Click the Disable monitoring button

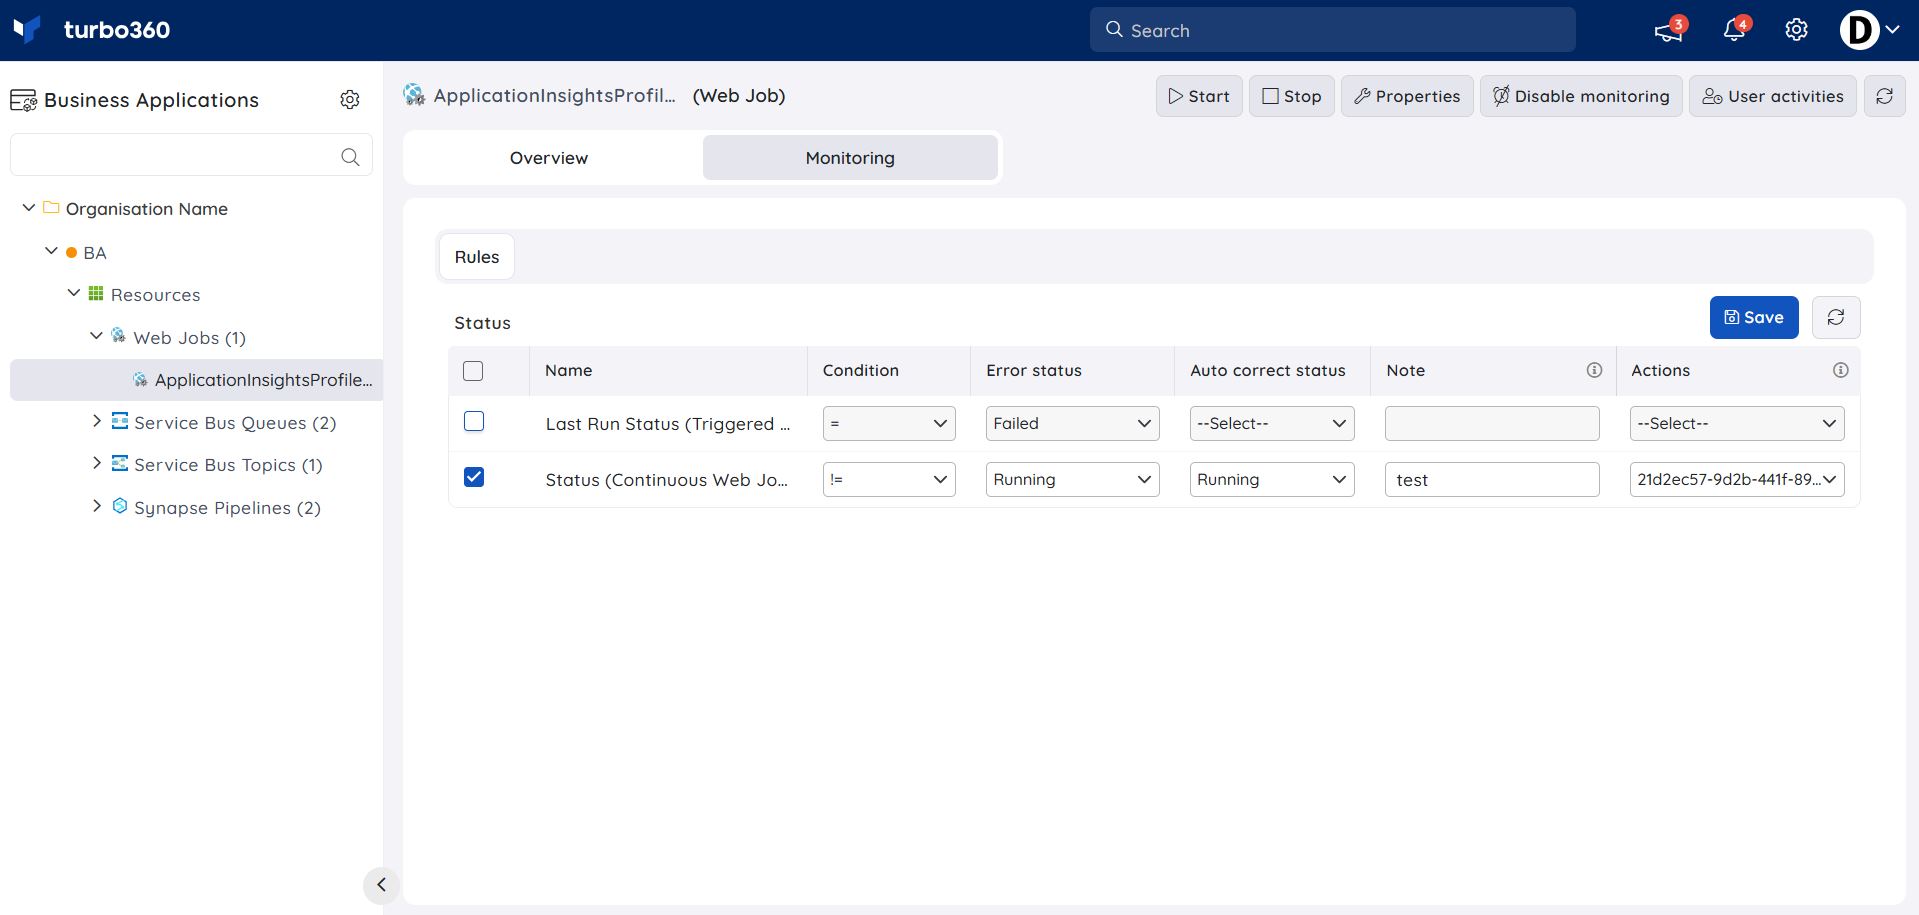coord(1581,96)
